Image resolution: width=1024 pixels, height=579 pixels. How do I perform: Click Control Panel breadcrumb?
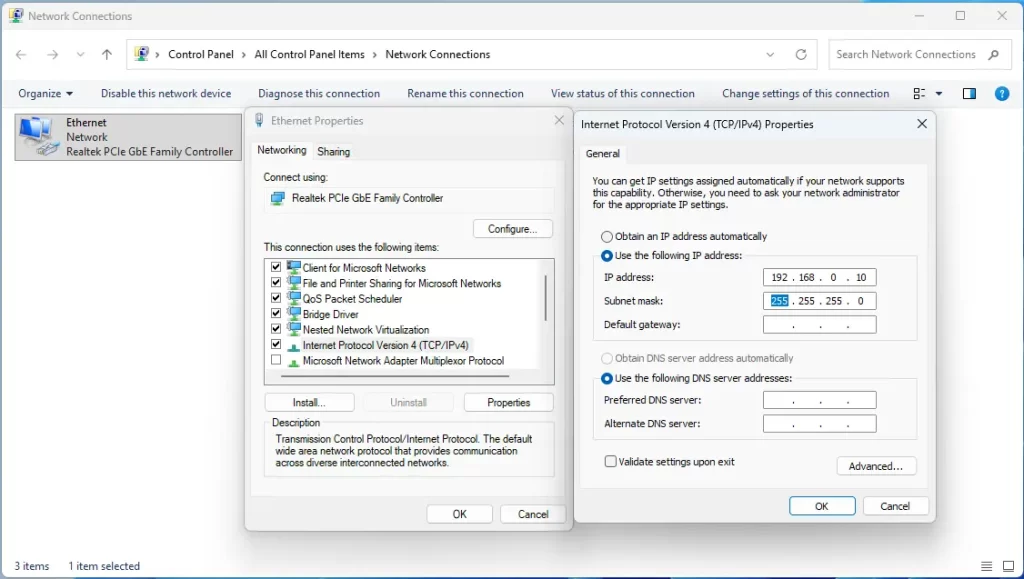point(200,55)
